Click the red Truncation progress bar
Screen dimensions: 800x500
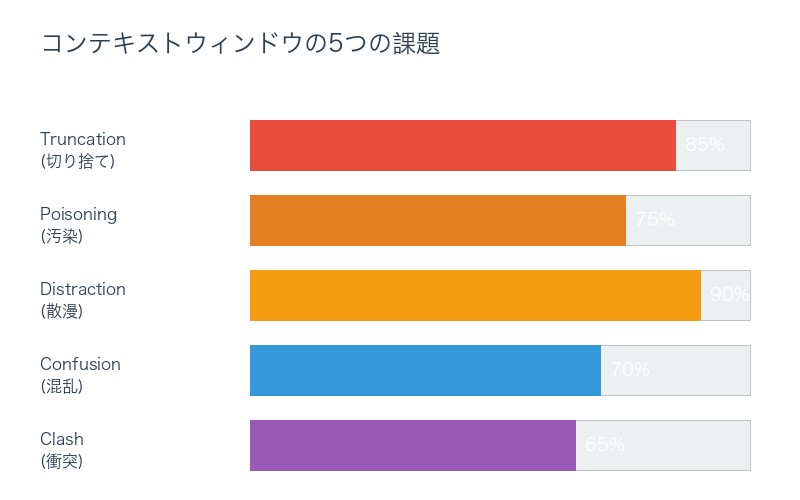pyautogui.click(x=463, y=145)
